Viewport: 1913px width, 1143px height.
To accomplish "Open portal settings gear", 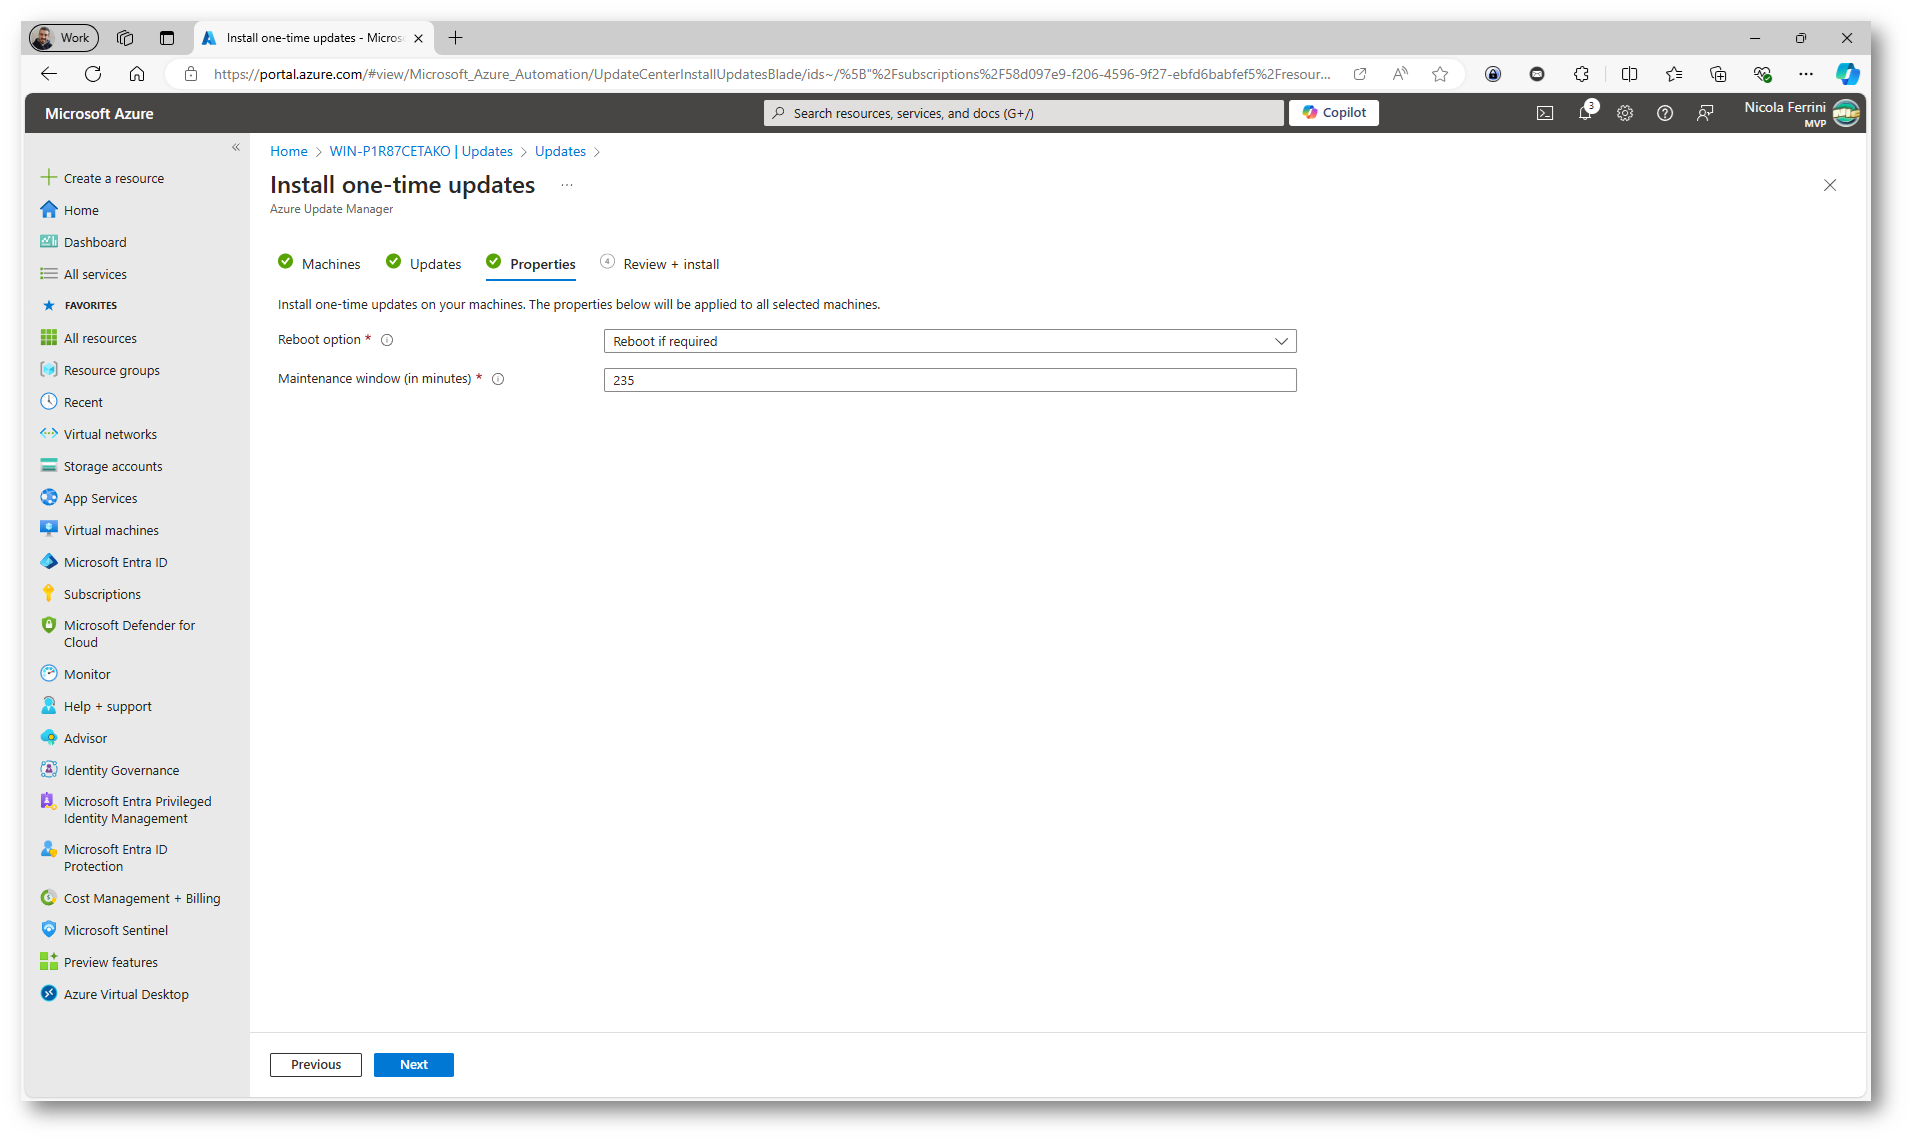I will click(x=1625, y=113).
